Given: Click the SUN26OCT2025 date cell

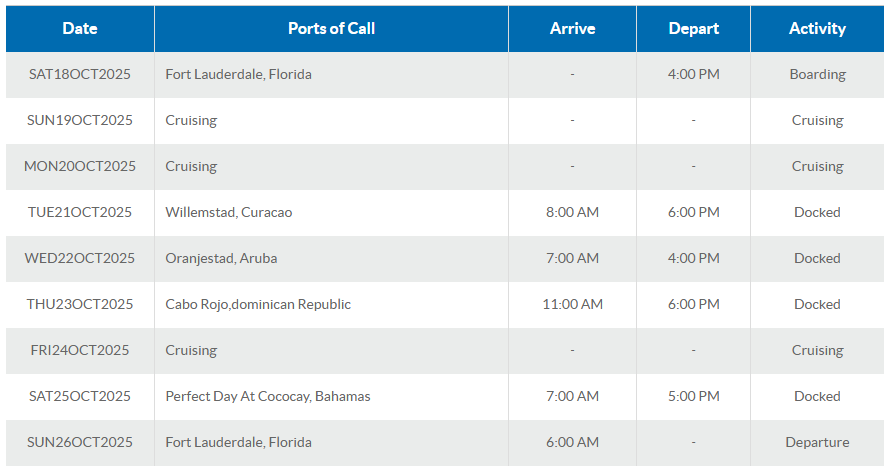Looking at the screenshot, I should click(x=80, y=442).
